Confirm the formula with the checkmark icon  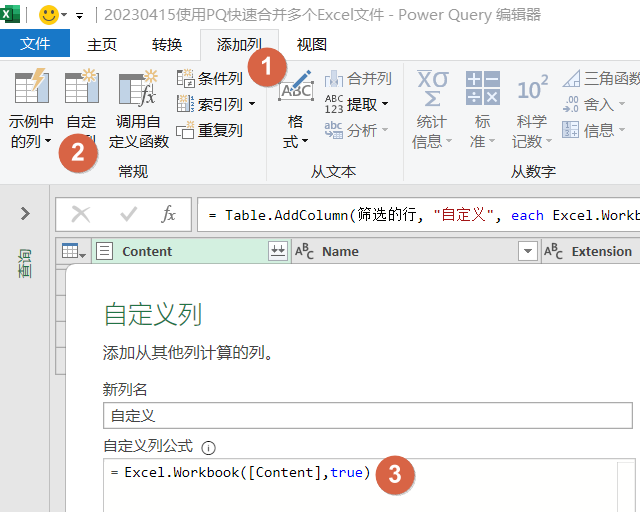click(128, 214)
